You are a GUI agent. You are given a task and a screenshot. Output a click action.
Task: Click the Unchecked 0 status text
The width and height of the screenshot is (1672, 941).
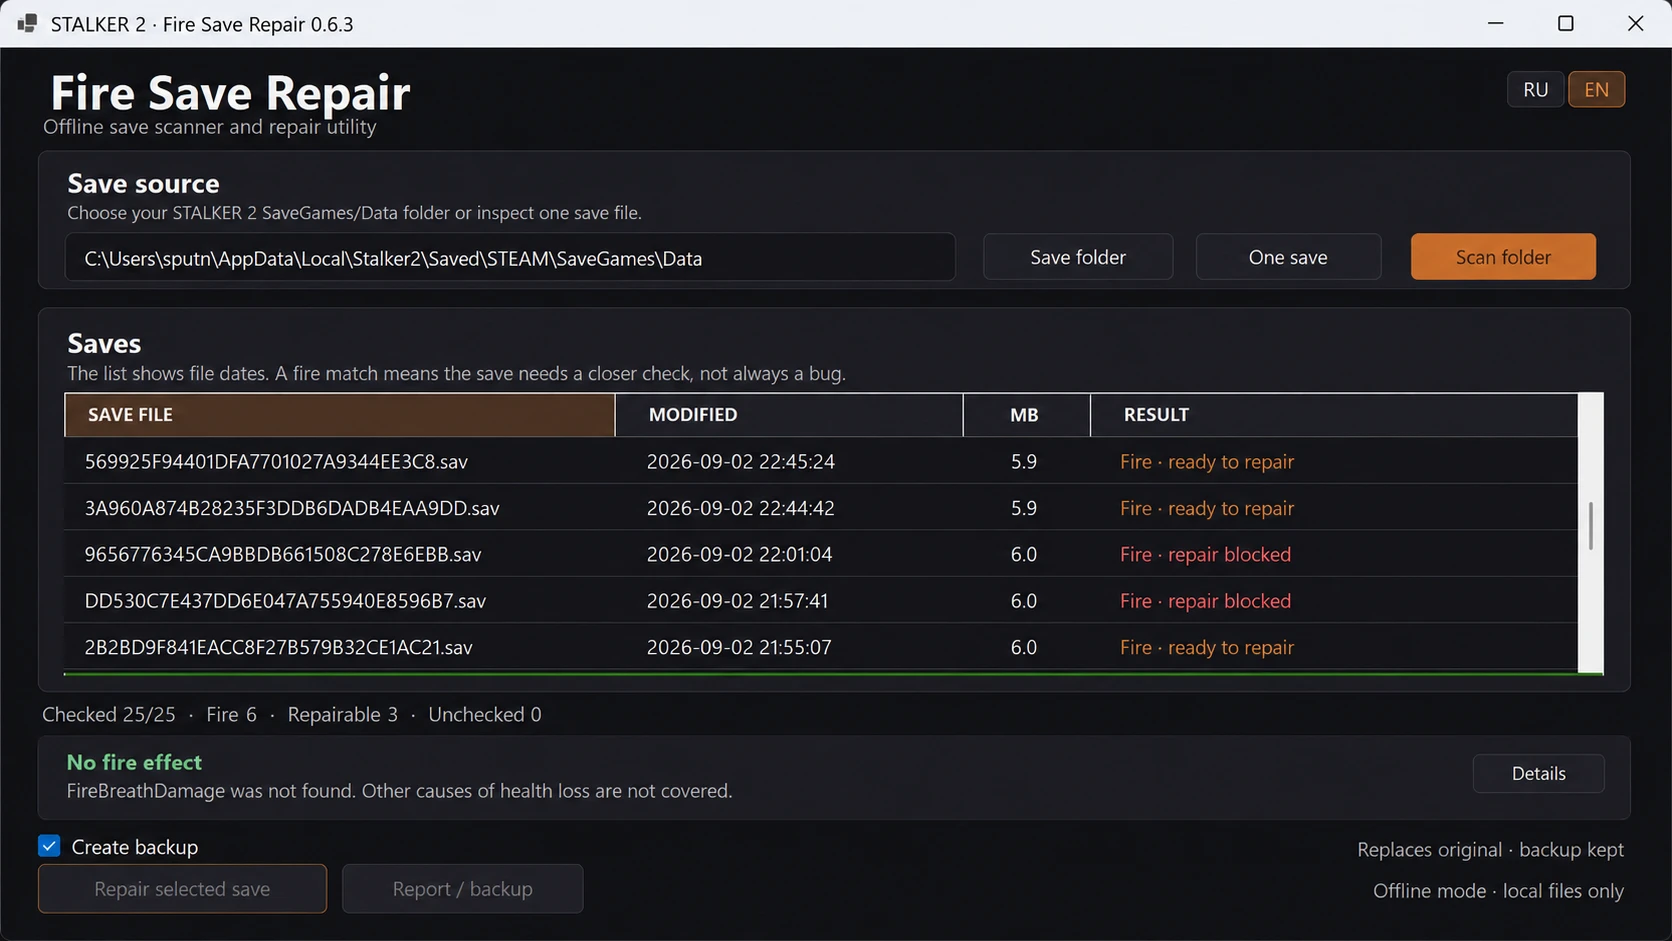(x=485, y=714)
